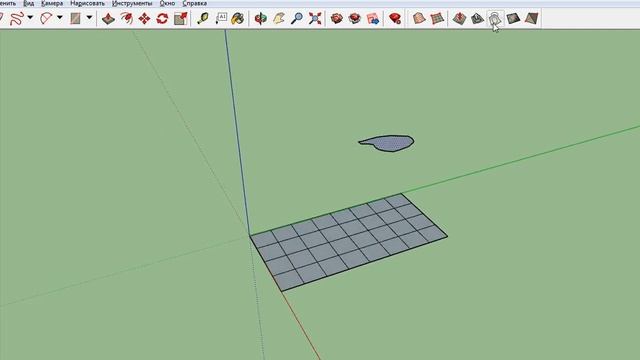Open the Справка menu

(195, 3)
